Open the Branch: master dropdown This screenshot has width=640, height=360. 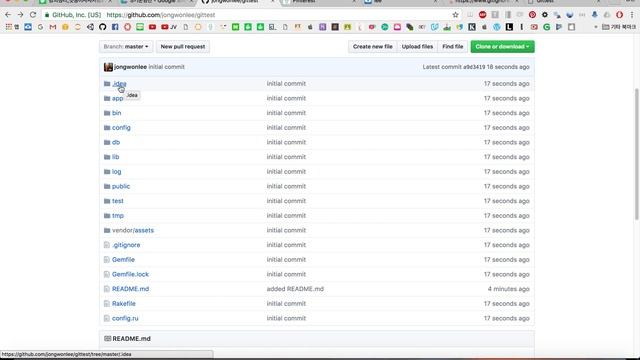click(126, 47)
